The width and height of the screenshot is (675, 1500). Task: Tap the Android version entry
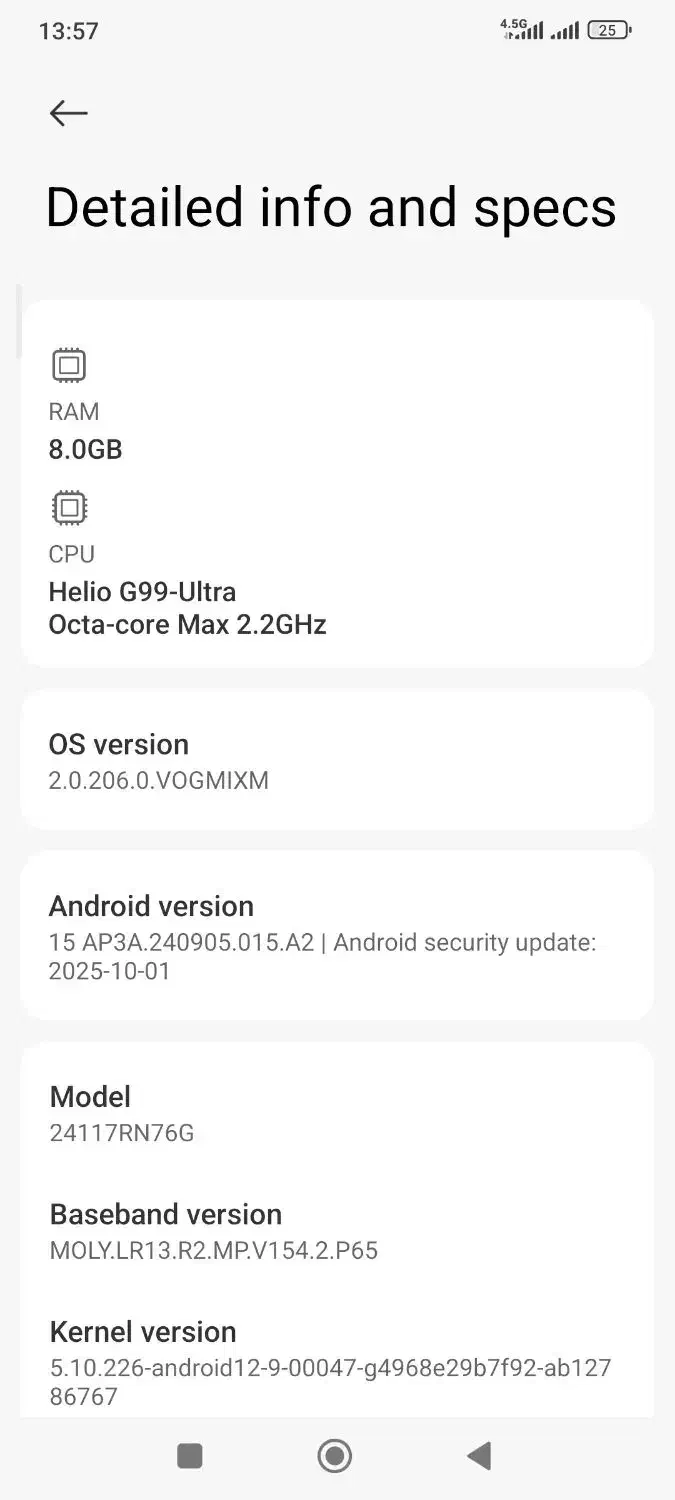coord(337,936)
